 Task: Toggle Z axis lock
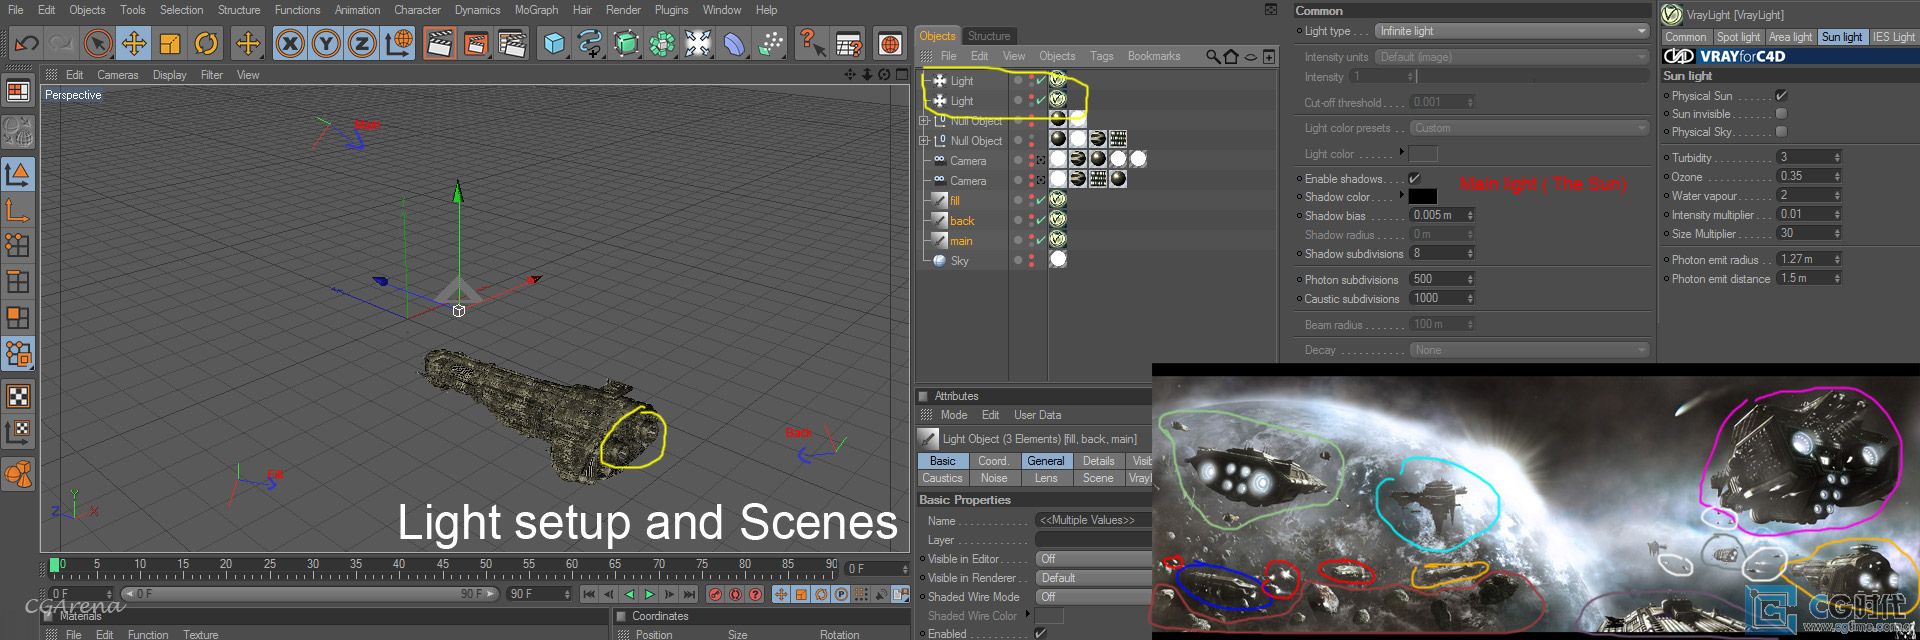point(362,43)
